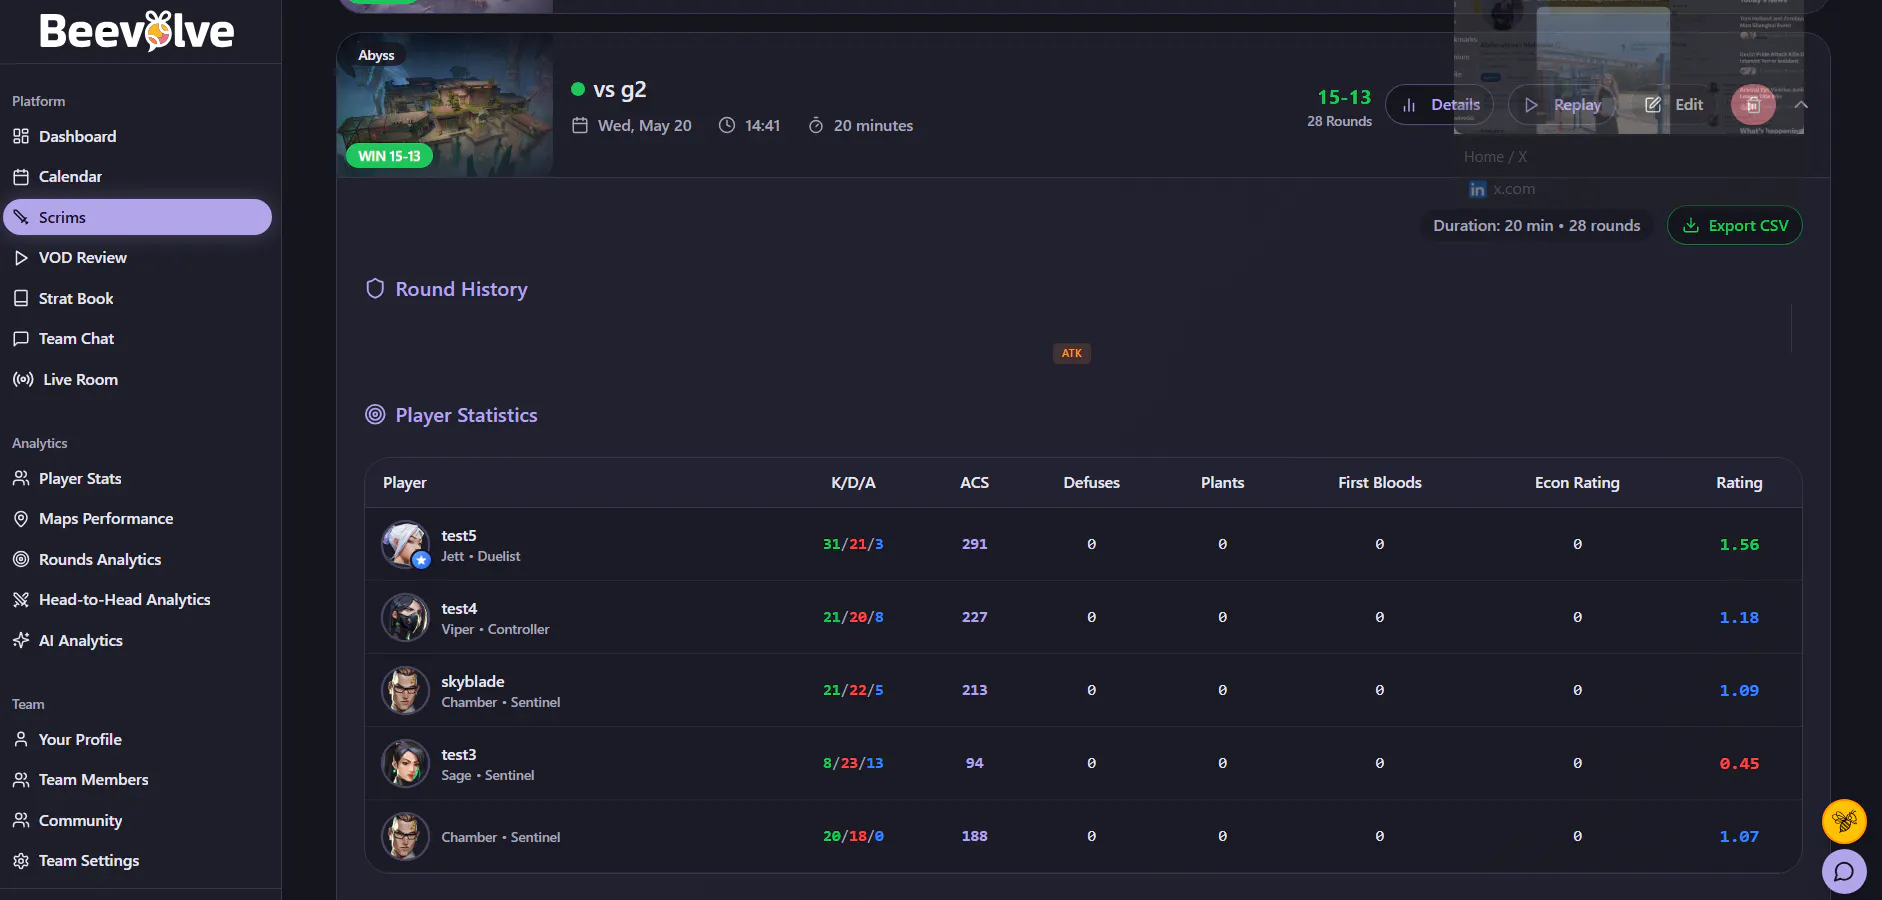Open the Live Room broadcast icon
This screenshot has width=1882, height=900.
[x=23, y=379]
